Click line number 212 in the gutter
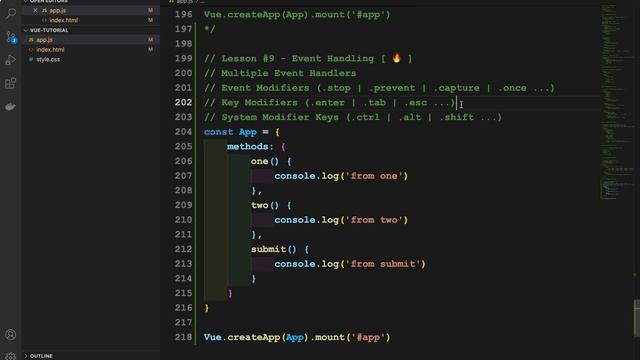Image resolution: width=640 pixels, height=360 pixels. point(183,249)
